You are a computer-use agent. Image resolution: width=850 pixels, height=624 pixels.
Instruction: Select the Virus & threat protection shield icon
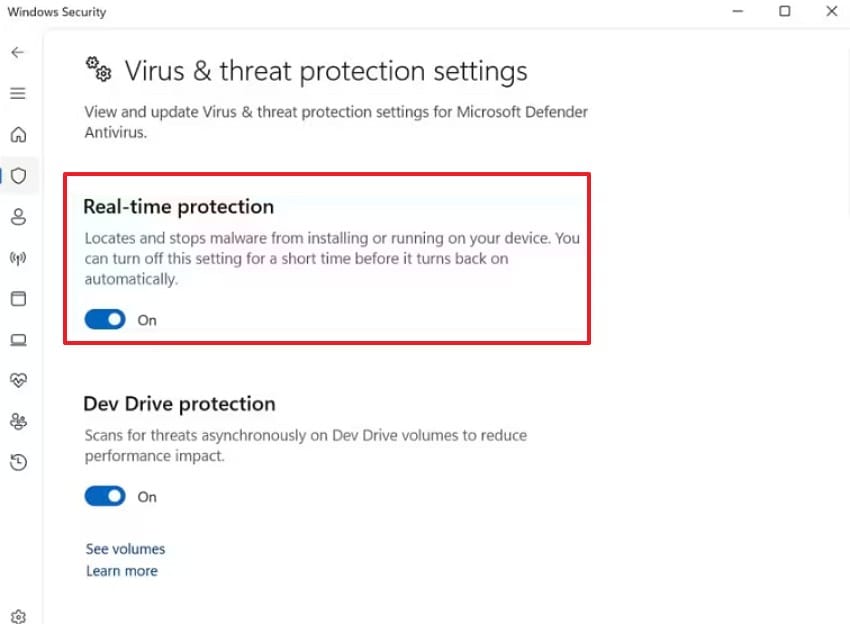click(x=18, y=175)
